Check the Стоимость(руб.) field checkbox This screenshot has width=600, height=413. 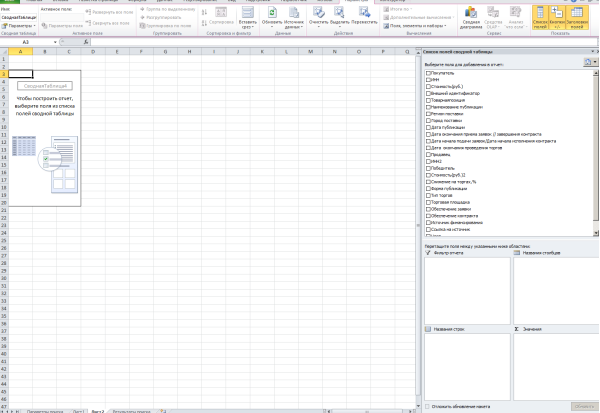tap(428, 87)
